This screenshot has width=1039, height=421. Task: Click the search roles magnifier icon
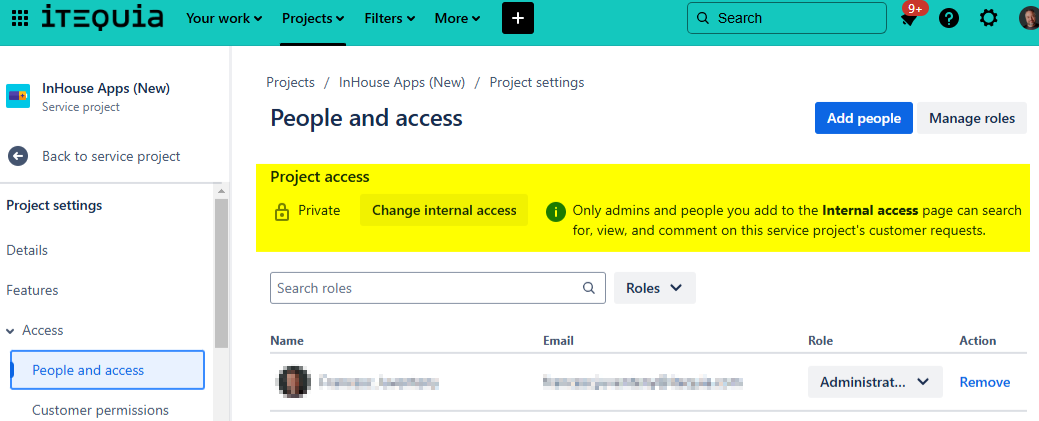[x=588, y=288]
